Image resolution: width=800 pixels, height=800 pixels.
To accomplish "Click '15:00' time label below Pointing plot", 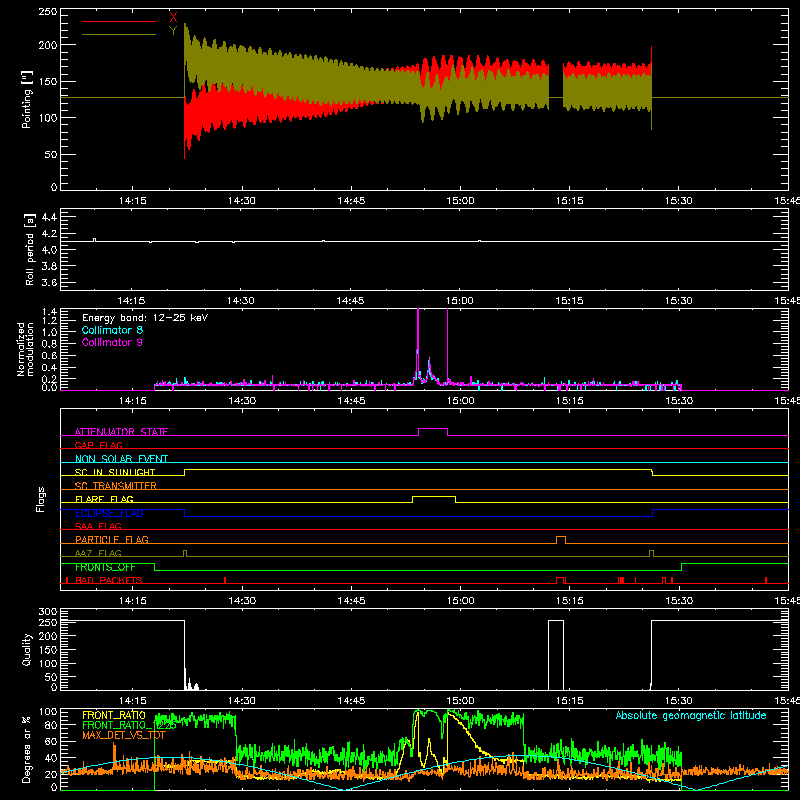I will pos(460,201).
